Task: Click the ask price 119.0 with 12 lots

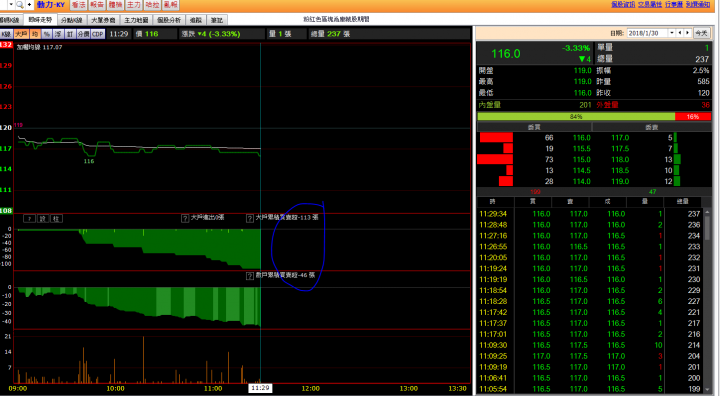Action: (620, 181)
